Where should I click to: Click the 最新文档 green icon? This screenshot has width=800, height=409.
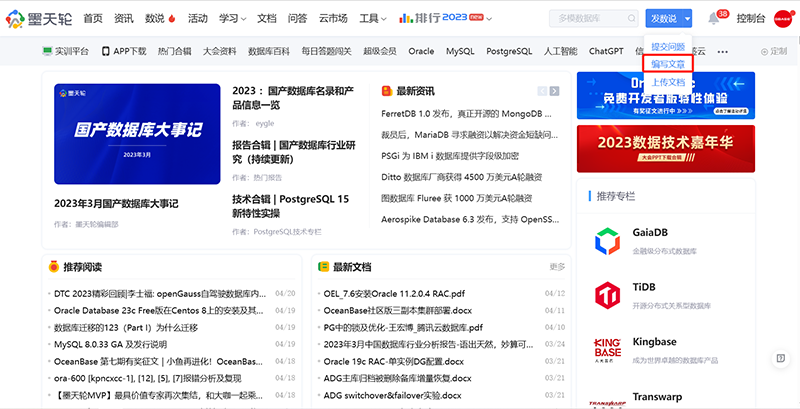tap(323, 267)
